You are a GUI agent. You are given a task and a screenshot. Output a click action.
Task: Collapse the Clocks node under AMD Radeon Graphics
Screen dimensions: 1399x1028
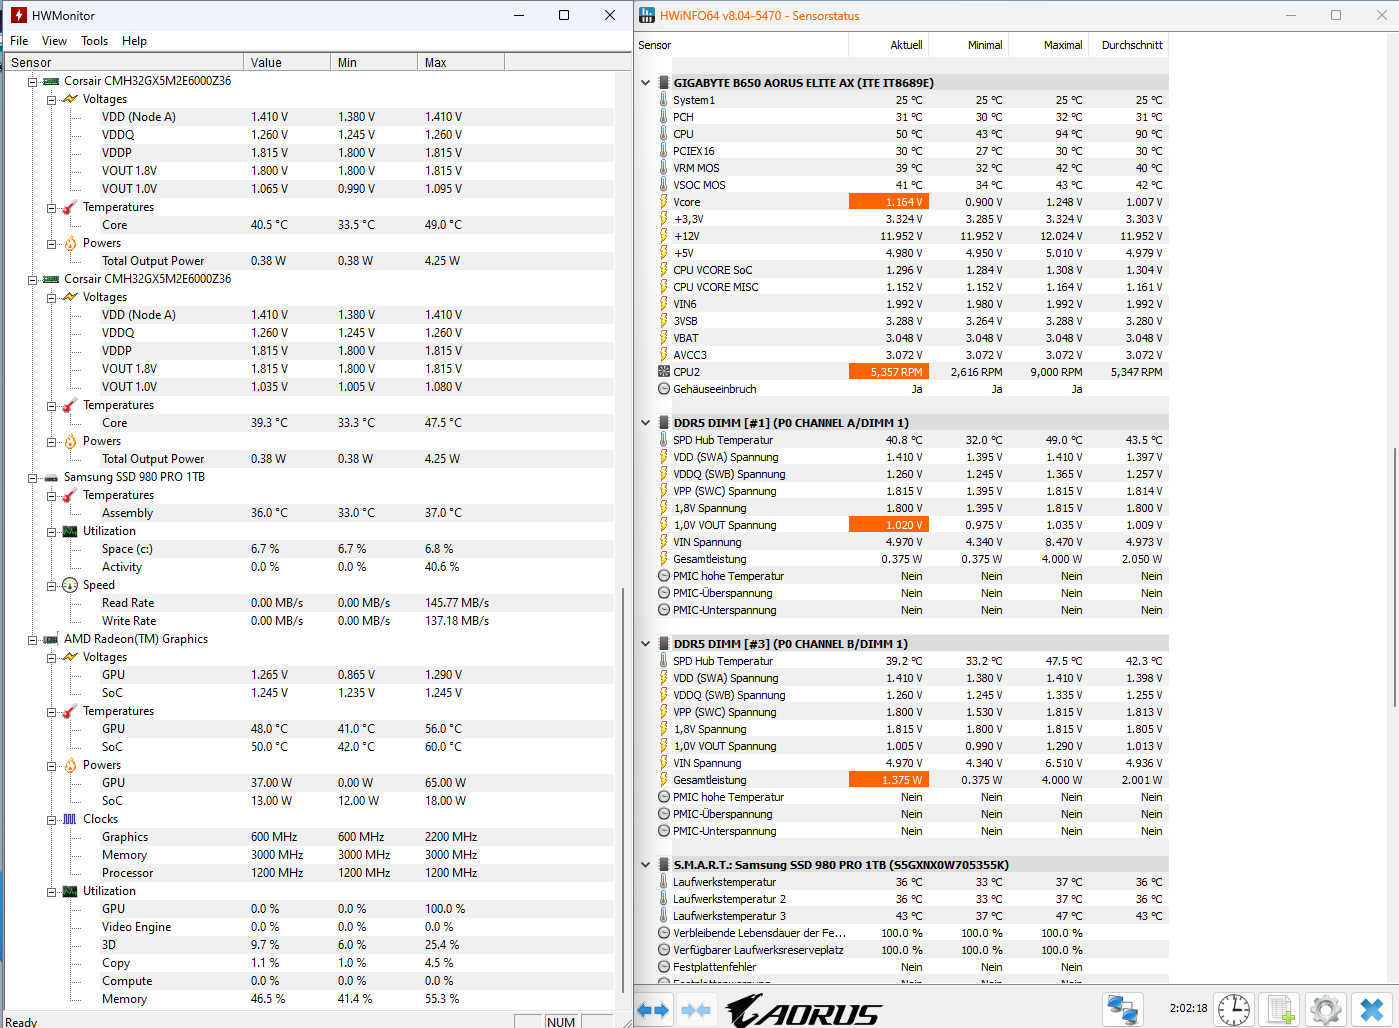[51, 819]
